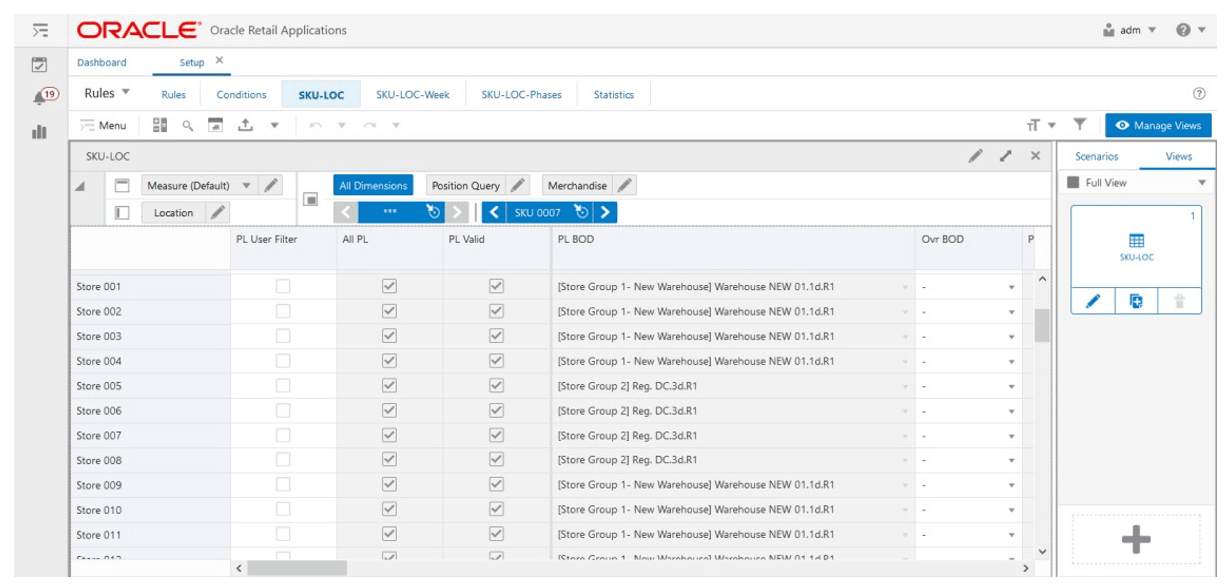1227x585 pixels.
Task: Click the All Dimensions button
Action: 373,185
